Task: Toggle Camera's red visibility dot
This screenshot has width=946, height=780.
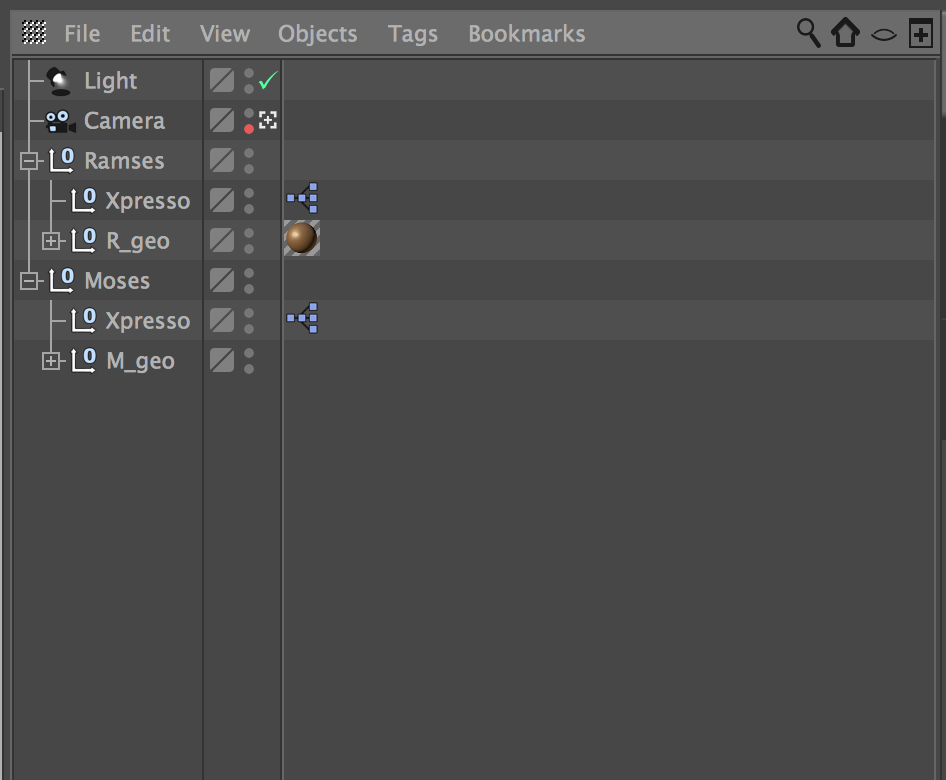Action: click(249, 128)
